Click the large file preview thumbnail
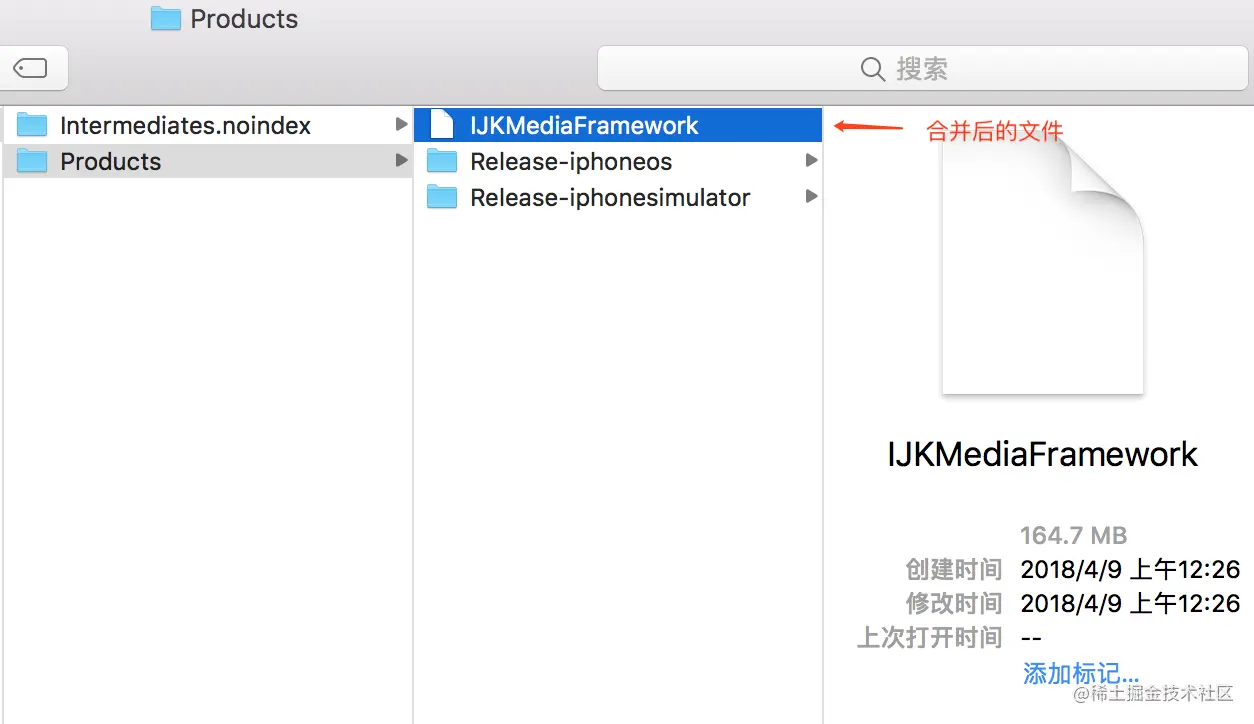The height and width of the screenshot is (724, 1254). 1042,267
